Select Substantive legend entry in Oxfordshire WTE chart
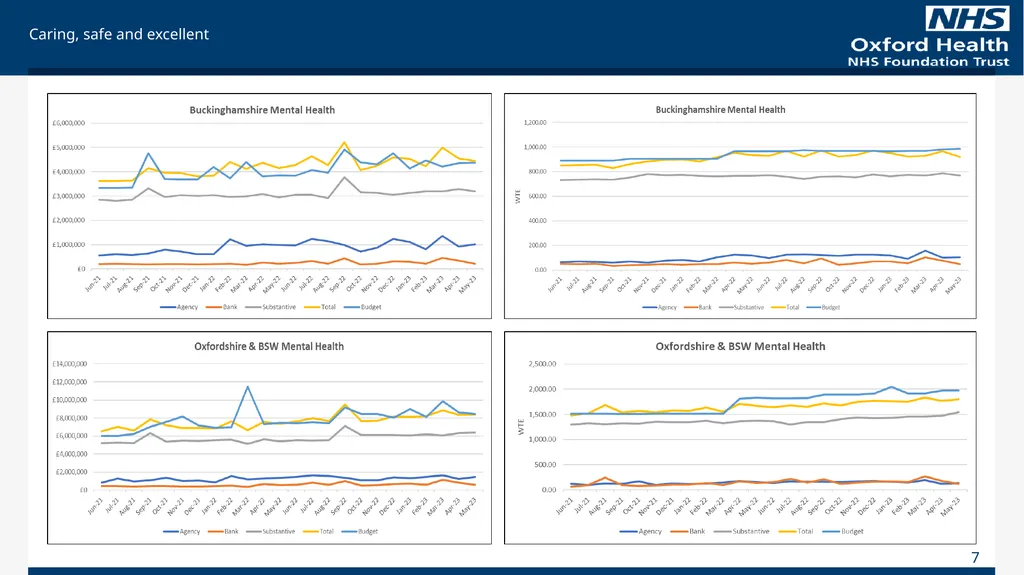Viewport: 1024px width, 575px height. 741,532
